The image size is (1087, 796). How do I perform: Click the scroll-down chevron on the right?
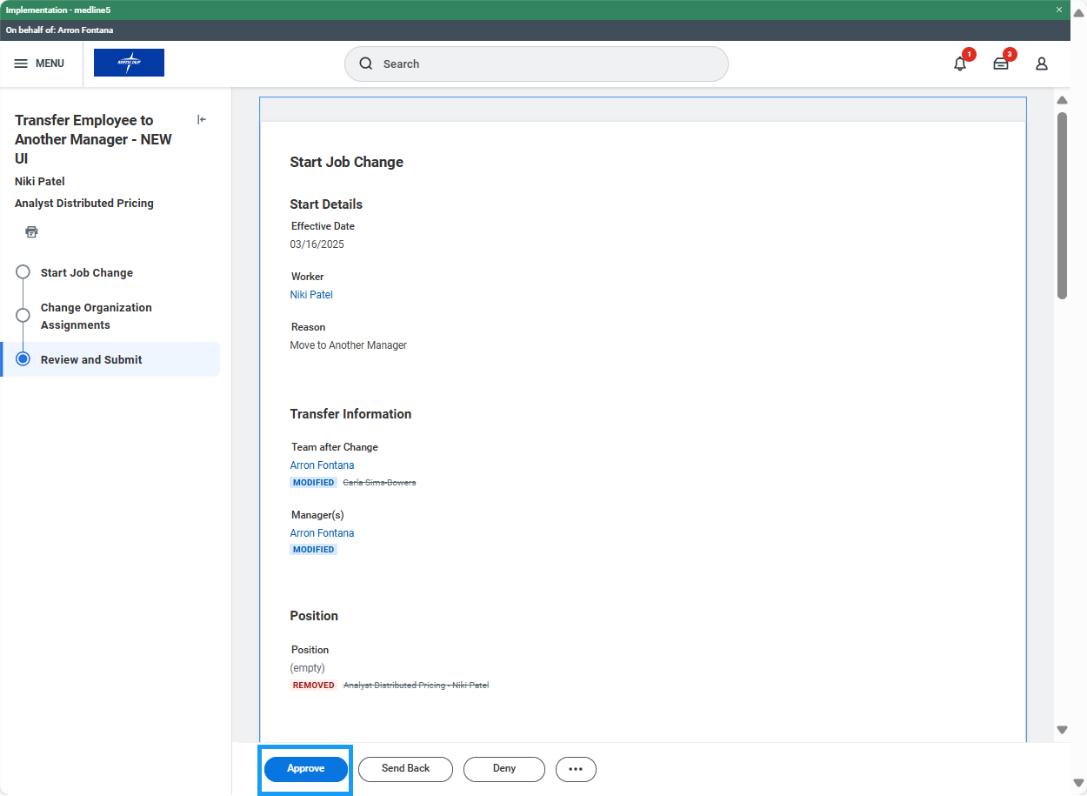point(1062,729)
